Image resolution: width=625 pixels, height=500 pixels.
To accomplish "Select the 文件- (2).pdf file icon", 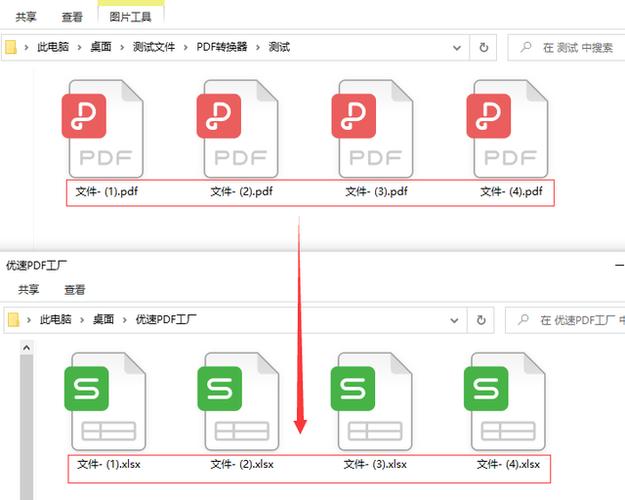I will tap(238, 128).
